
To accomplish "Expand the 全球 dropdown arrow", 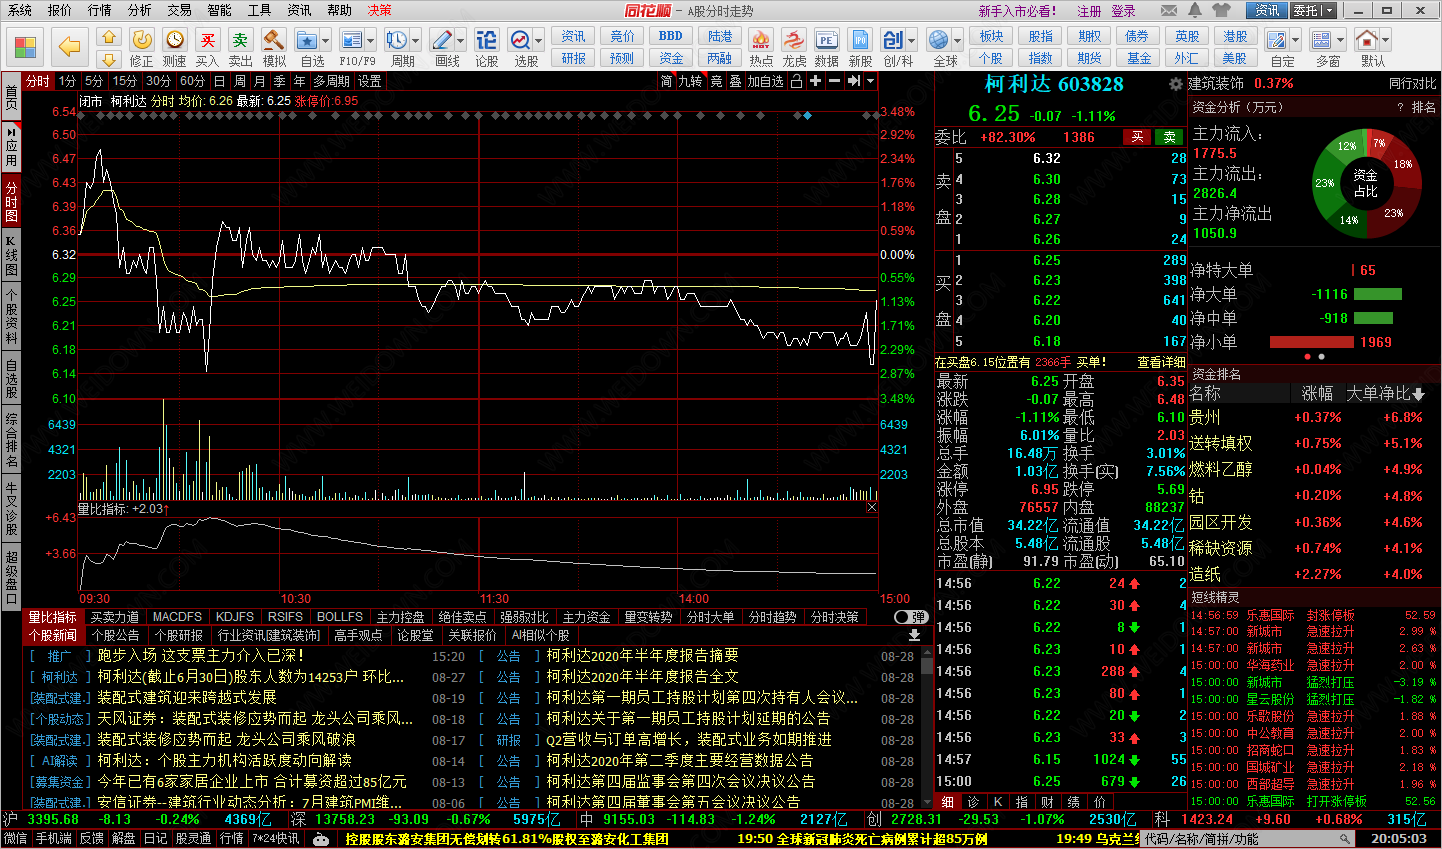I will click(x=956, y=41).
